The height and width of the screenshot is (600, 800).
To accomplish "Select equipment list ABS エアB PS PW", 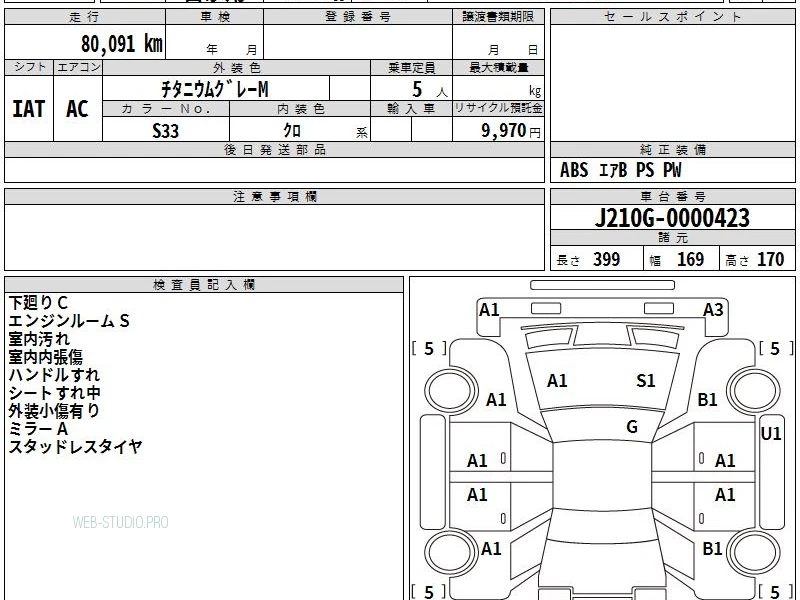I will coord(620,170).
